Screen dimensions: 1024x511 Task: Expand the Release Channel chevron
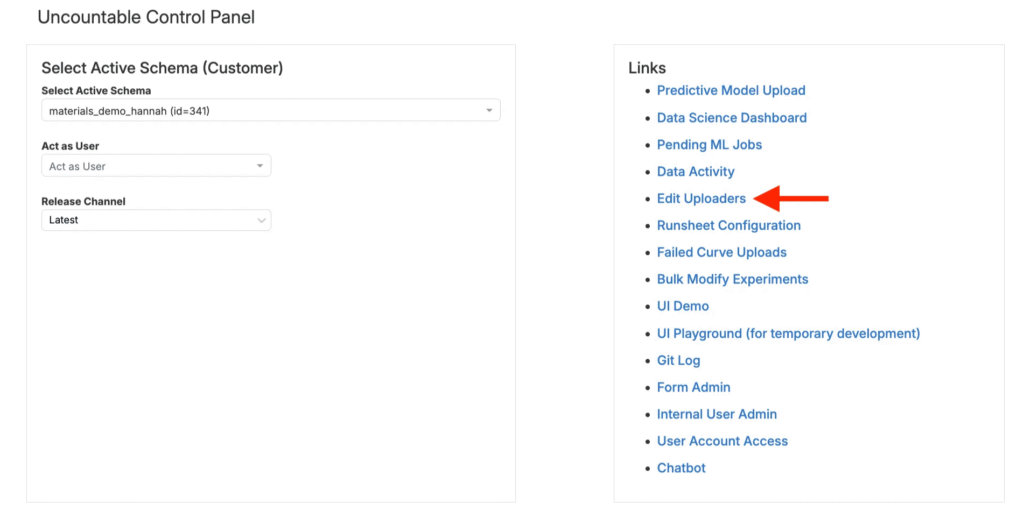(x=261, y=220)
